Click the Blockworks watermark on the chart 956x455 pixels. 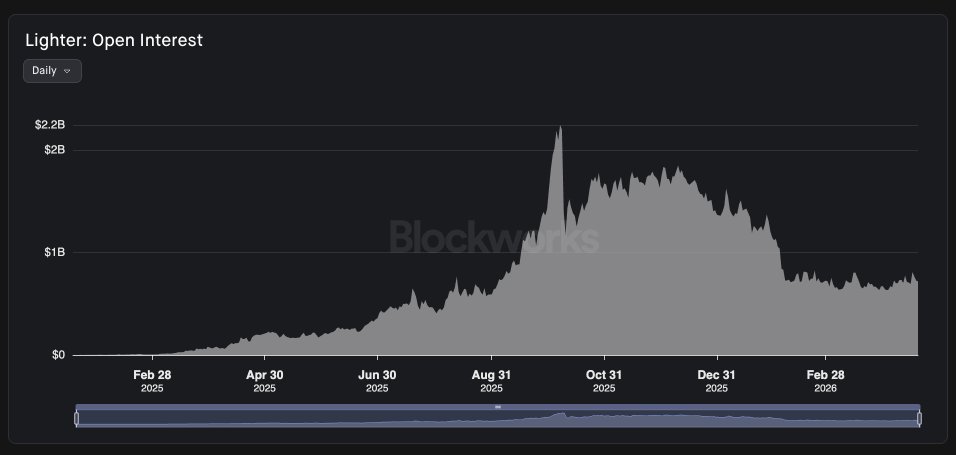[493, 238]
